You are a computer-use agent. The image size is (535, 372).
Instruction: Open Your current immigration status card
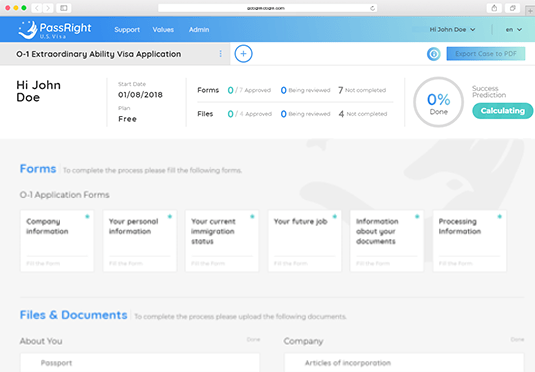222,241
